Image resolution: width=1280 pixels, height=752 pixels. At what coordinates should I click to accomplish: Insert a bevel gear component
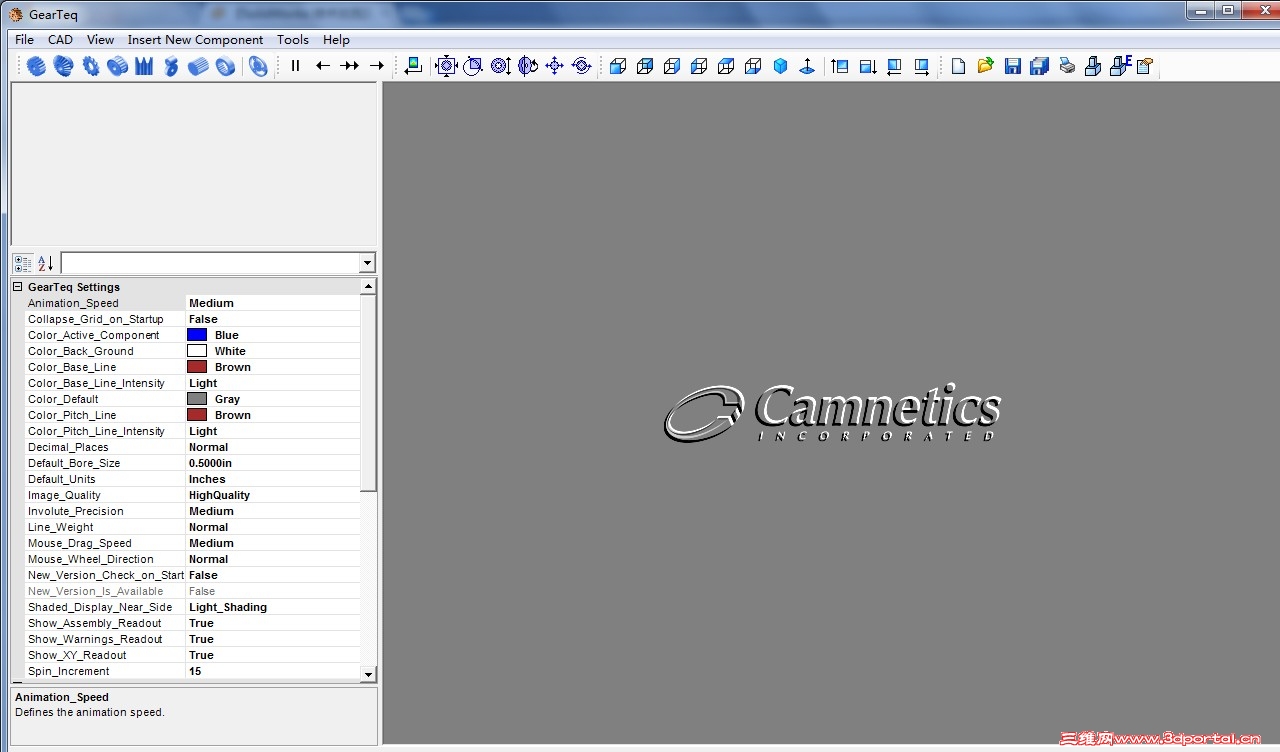coord(63,66)
